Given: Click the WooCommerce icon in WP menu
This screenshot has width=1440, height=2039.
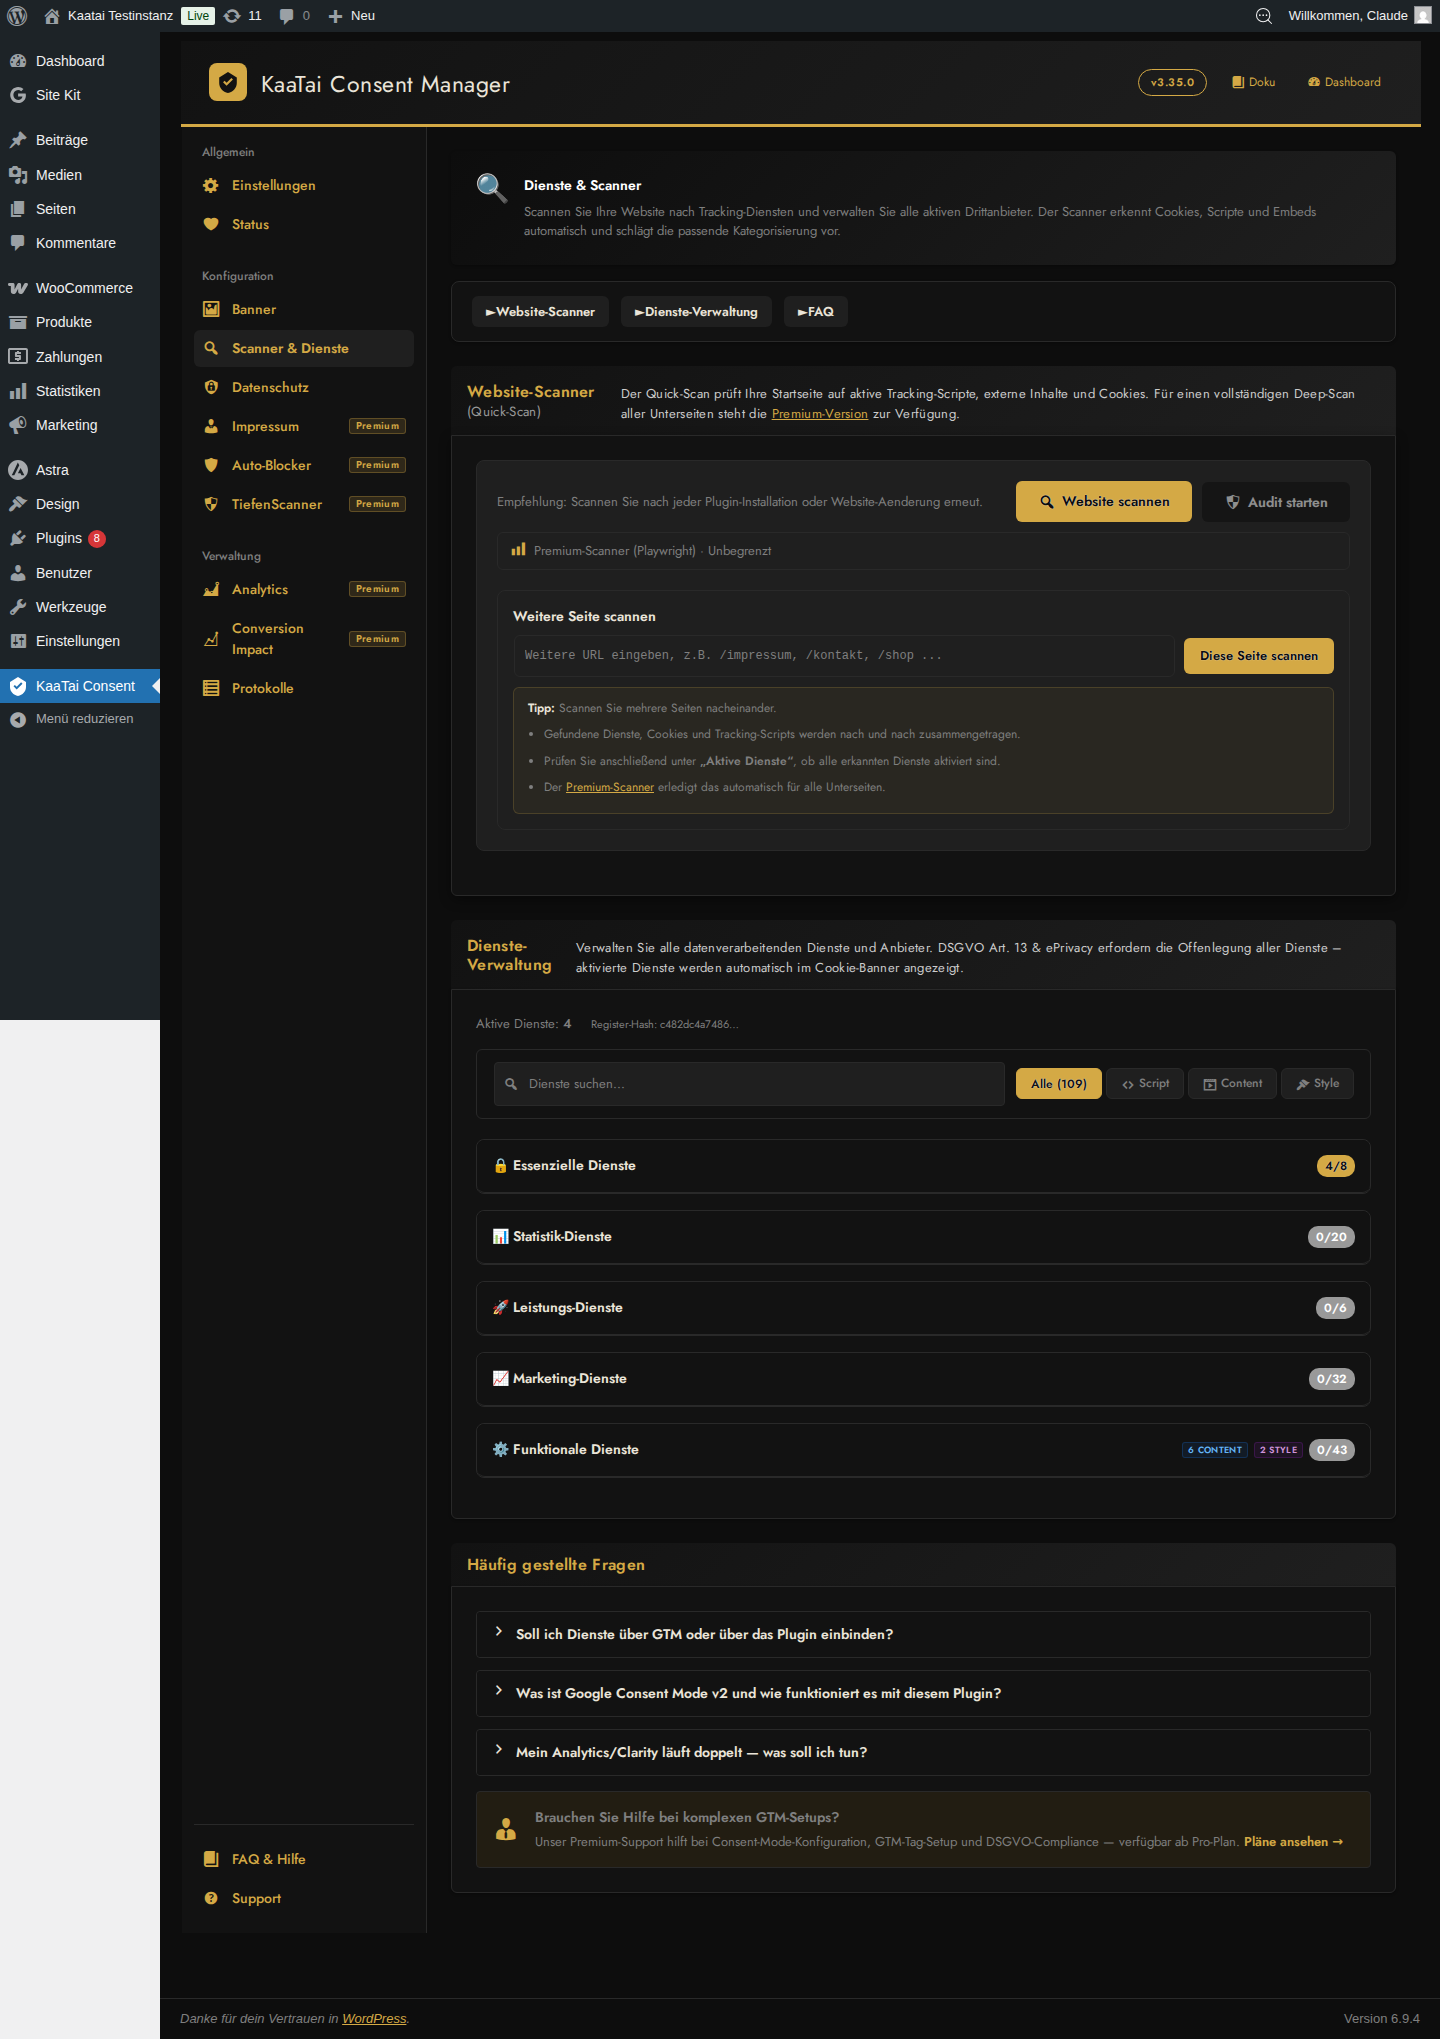Looking at the screenshot, I should click(x=18, y=288).
